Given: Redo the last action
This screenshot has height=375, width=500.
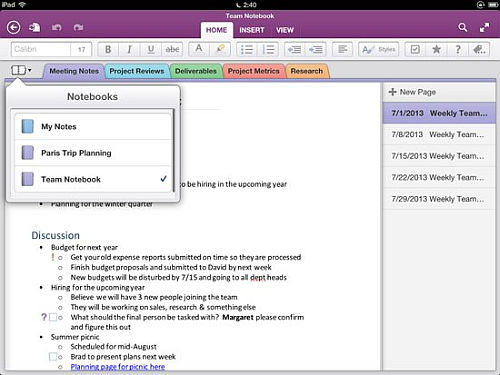Looking at the screenshot, I should point(79,27).
